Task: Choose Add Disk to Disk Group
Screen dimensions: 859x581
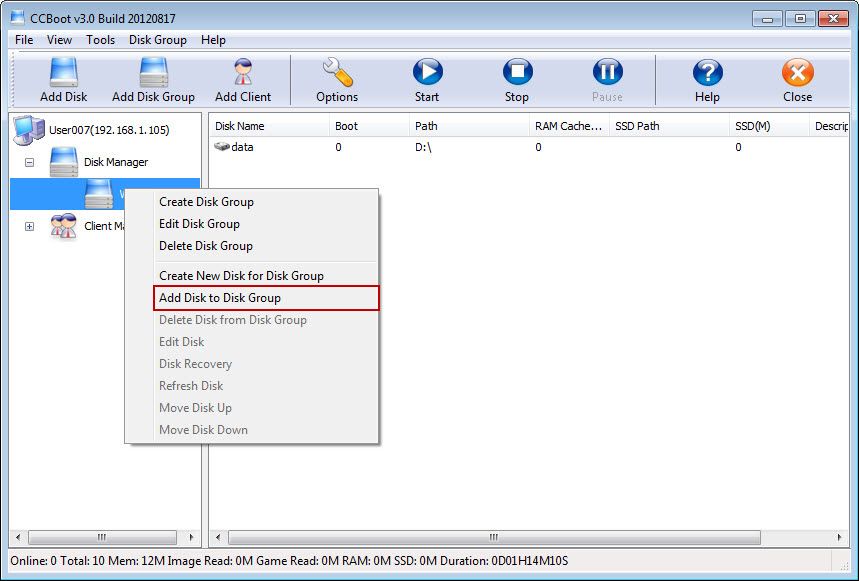Action: 220,298
